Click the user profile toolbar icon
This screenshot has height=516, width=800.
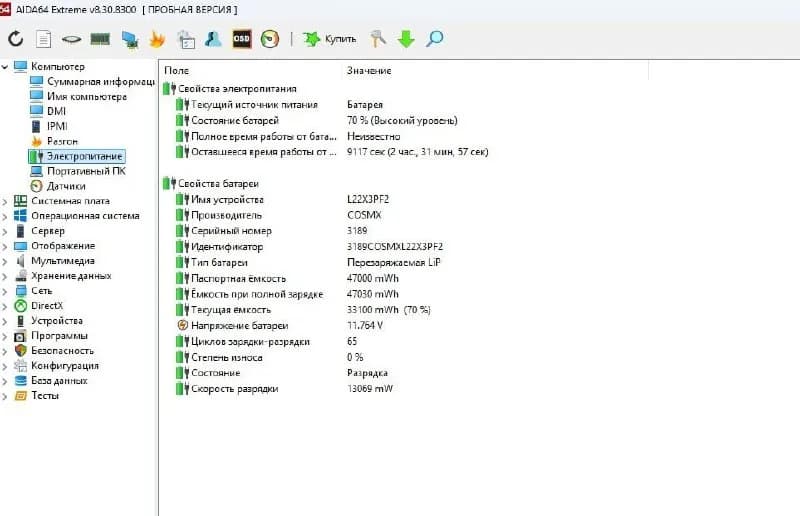tap(213, 39)
